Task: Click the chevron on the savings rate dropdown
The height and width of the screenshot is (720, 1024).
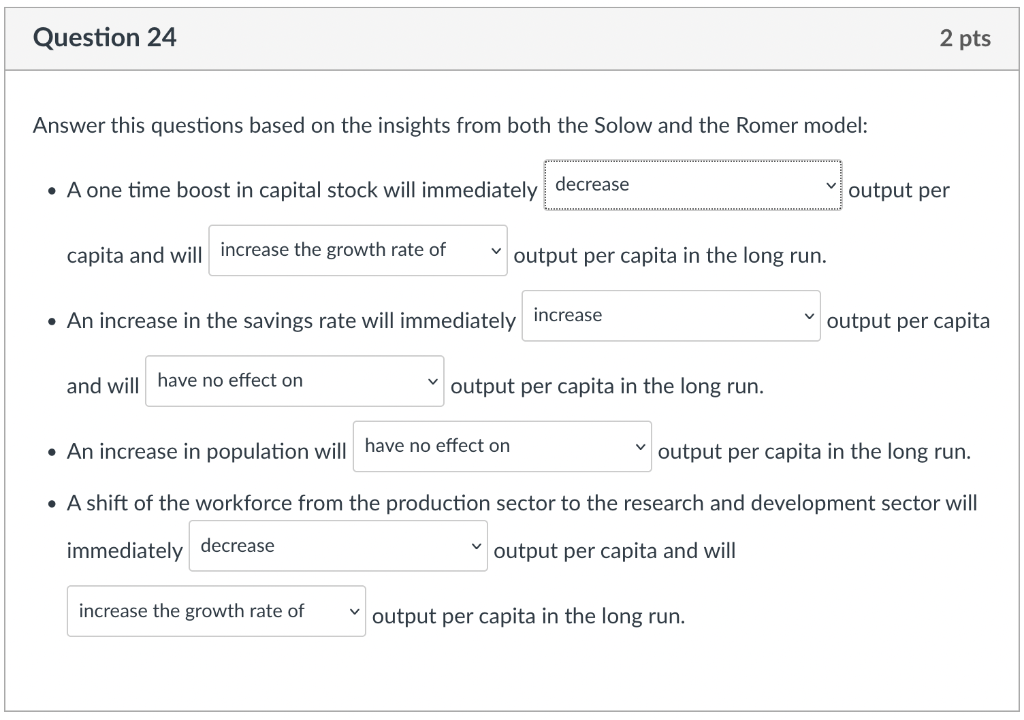Action: tap(809, 315)
